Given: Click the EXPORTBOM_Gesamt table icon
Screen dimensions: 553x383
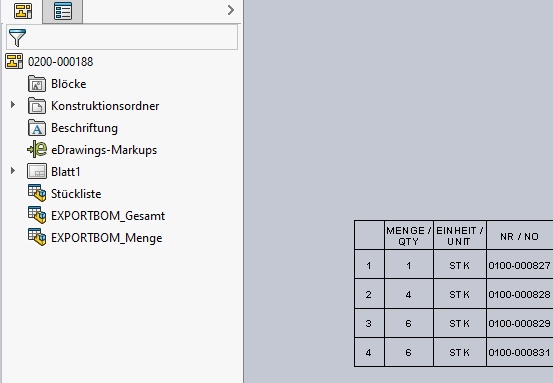Looking at the screenshot, I should [37, 215].
